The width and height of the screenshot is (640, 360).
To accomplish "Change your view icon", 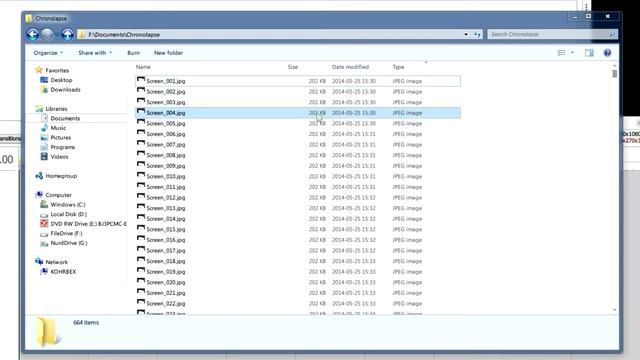I will click(562, 53).
